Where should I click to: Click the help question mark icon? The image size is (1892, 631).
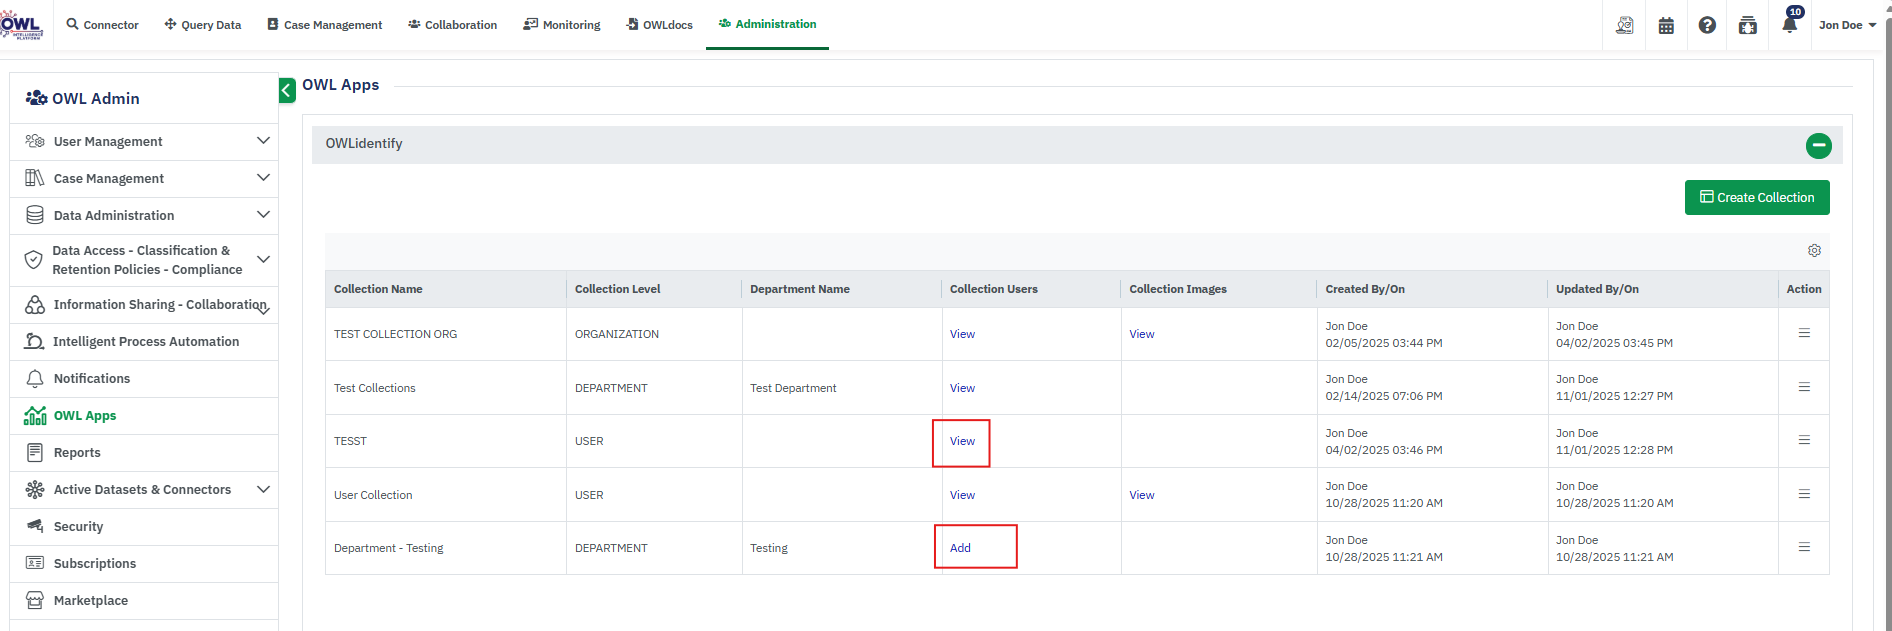point(1707,26)
